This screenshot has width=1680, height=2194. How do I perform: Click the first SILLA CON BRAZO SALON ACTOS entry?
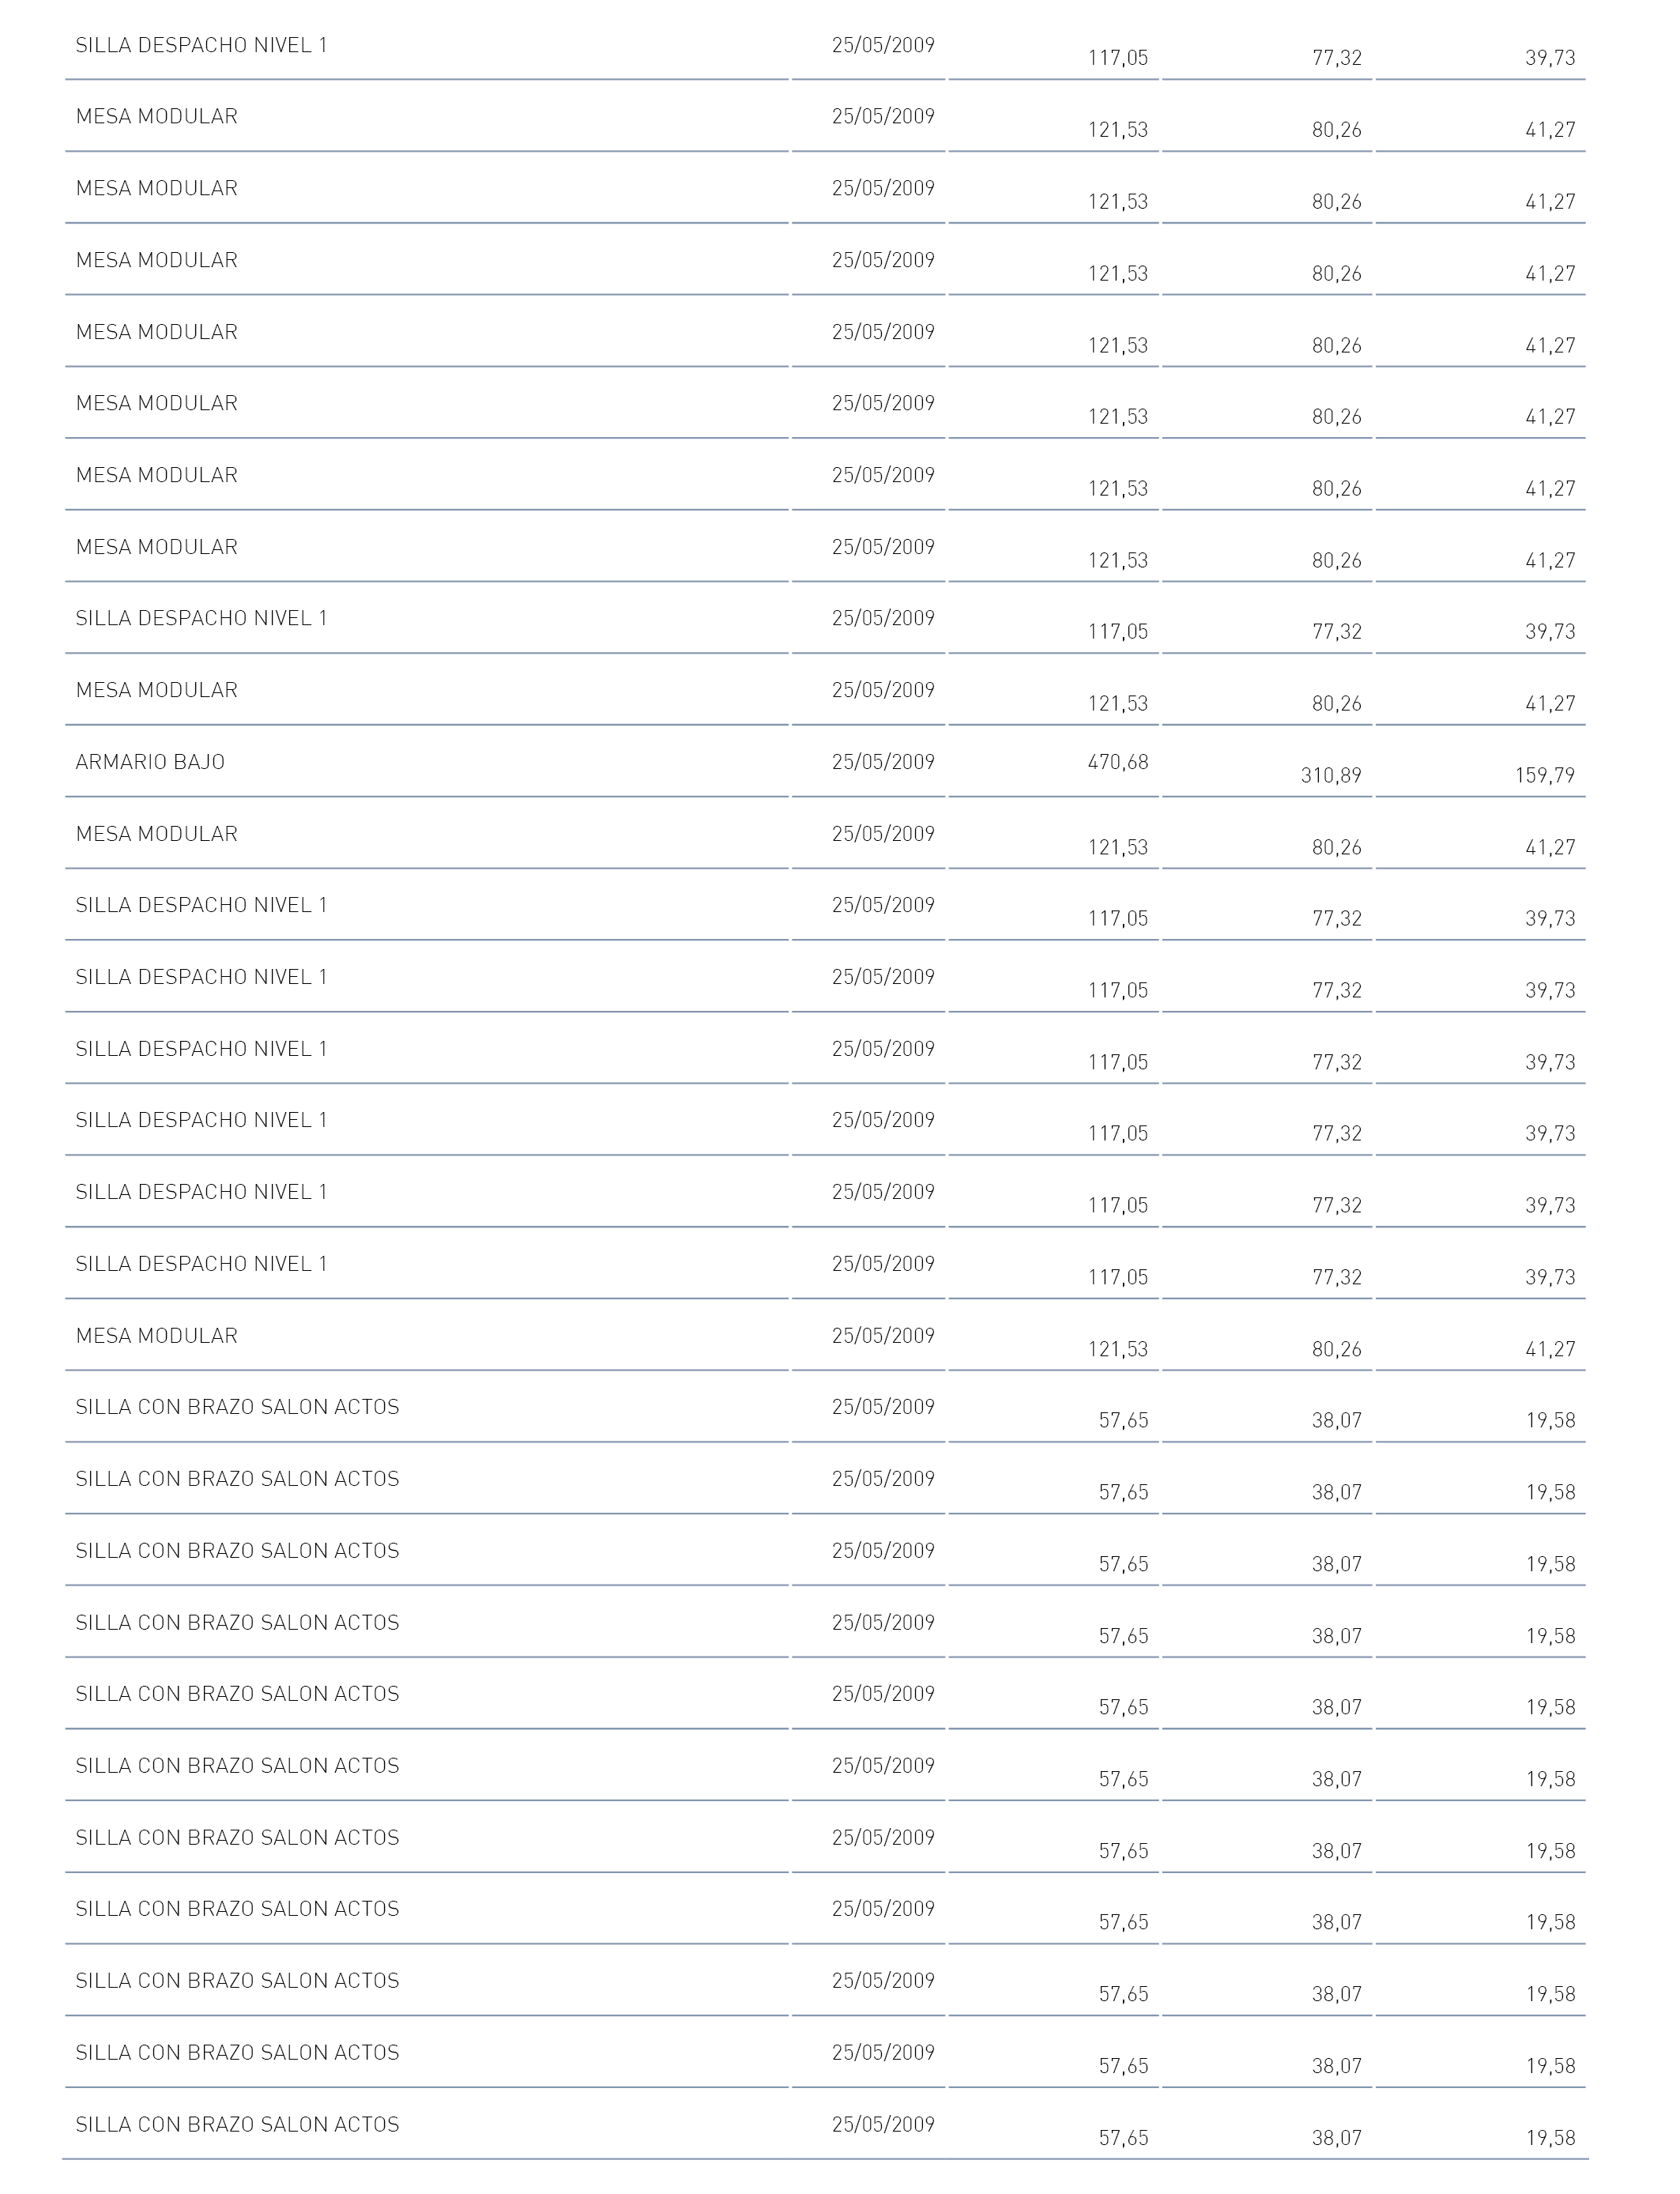pos(237,1407)
